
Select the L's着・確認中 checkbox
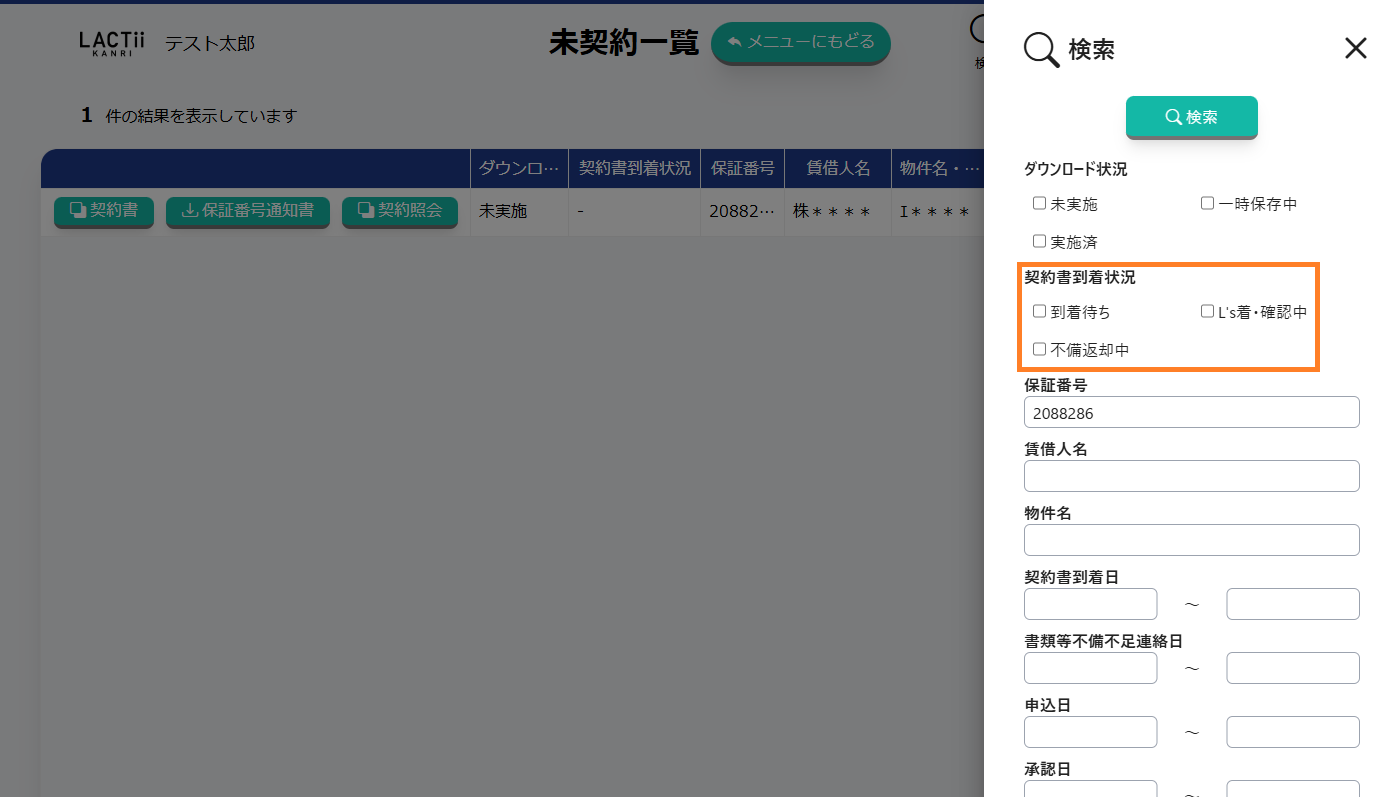[1207, 311]
